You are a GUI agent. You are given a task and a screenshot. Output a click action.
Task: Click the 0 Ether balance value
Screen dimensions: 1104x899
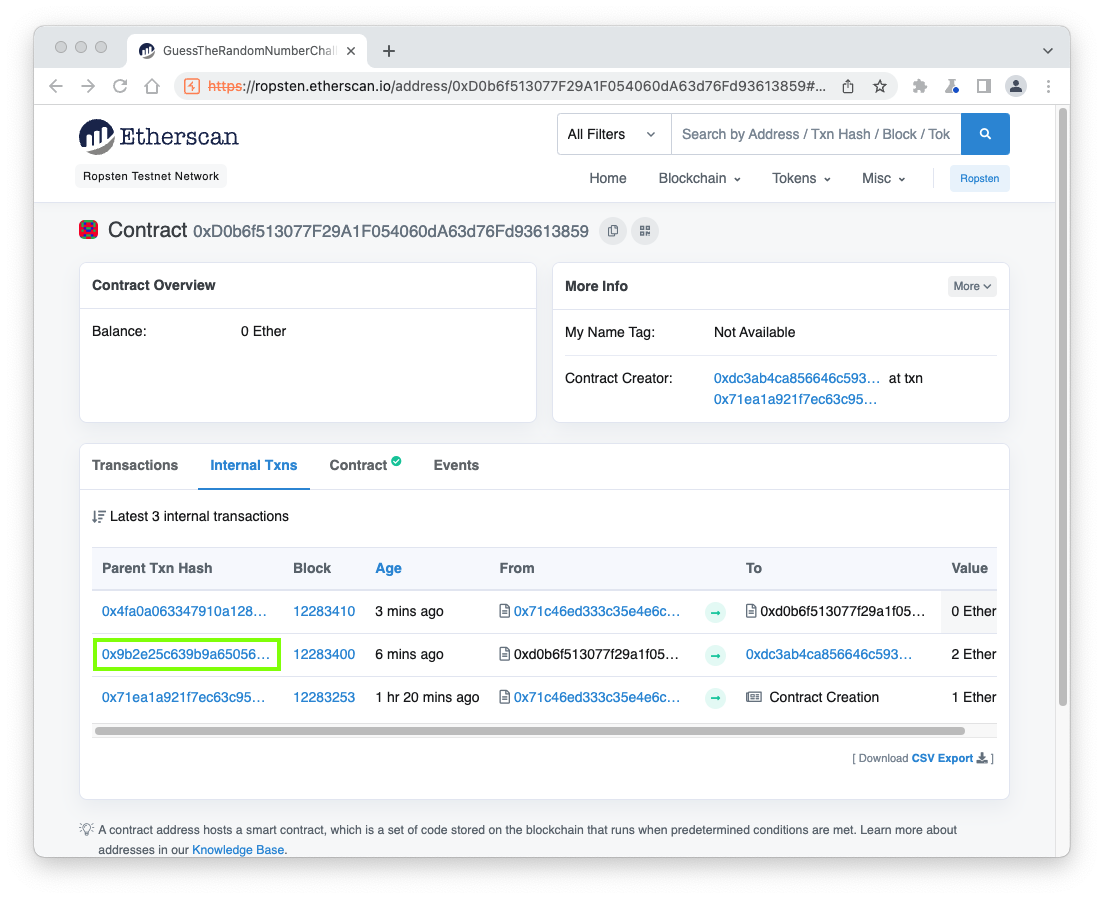[263, 331]
